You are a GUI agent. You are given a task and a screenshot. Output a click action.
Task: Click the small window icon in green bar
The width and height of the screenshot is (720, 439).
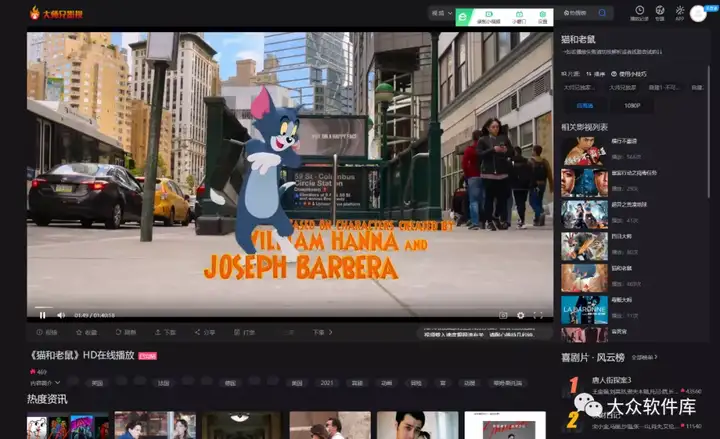519,15
